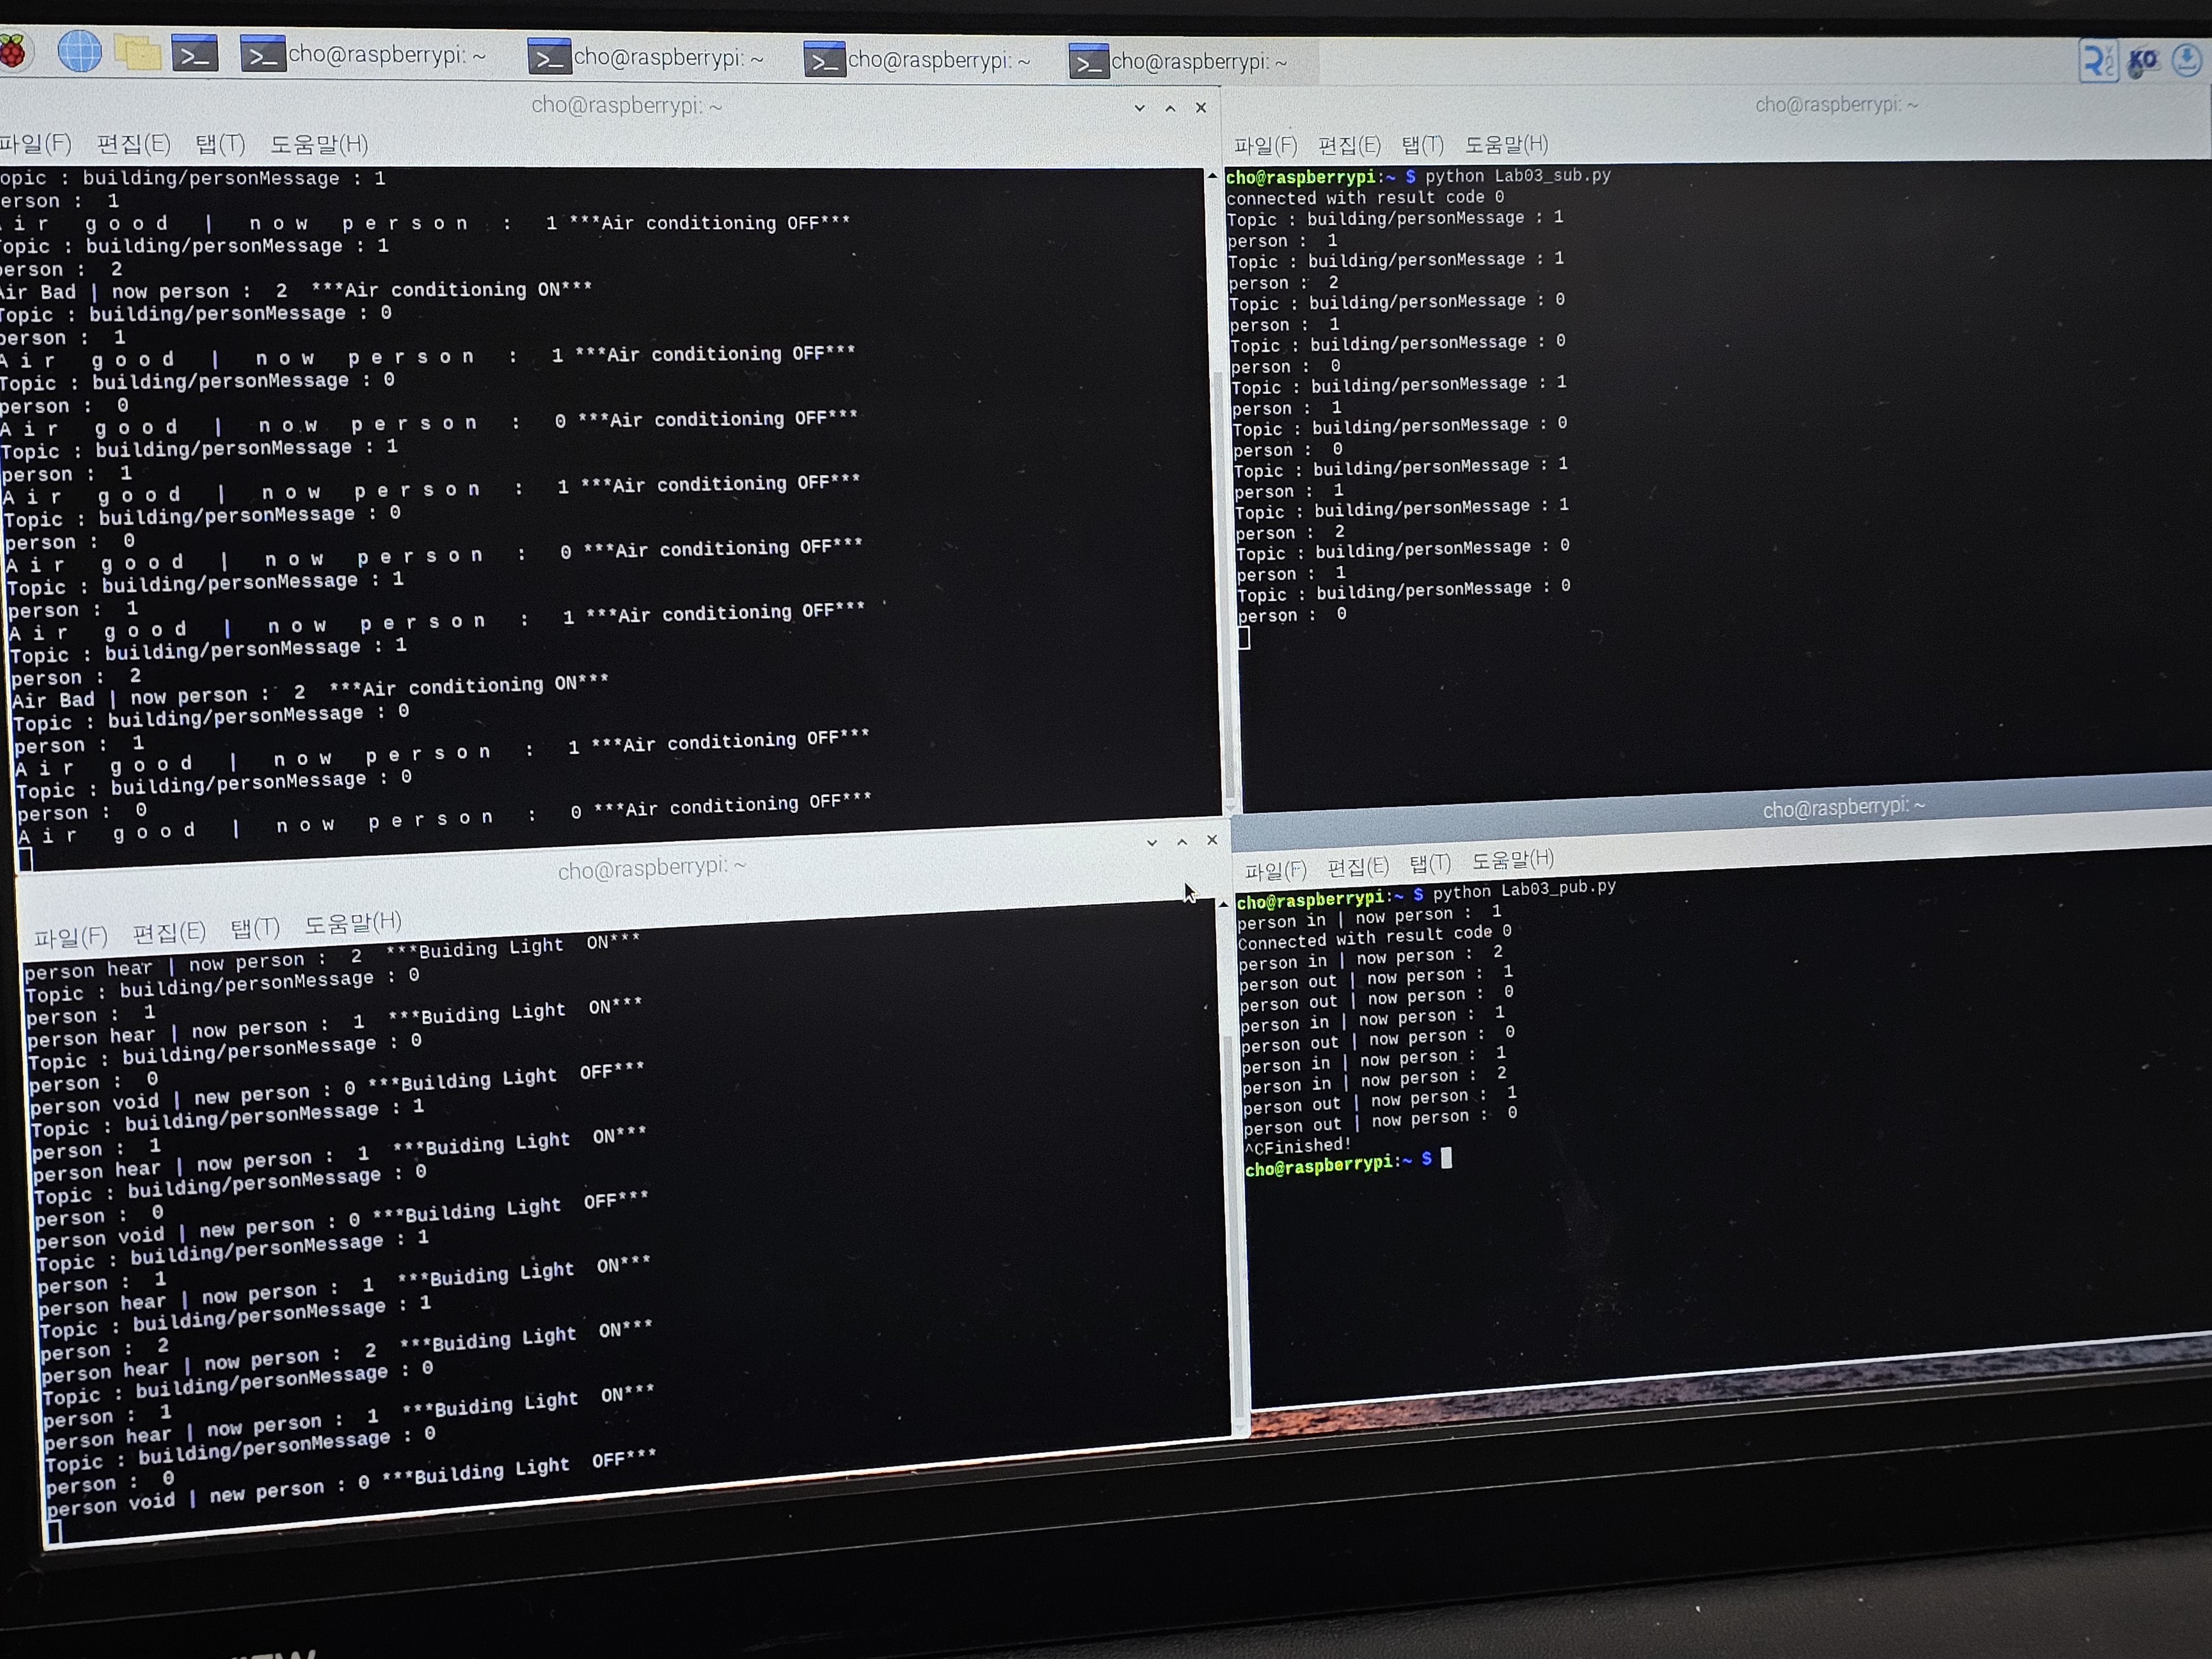Launch a new terminal from taskbar launcher

194,54
